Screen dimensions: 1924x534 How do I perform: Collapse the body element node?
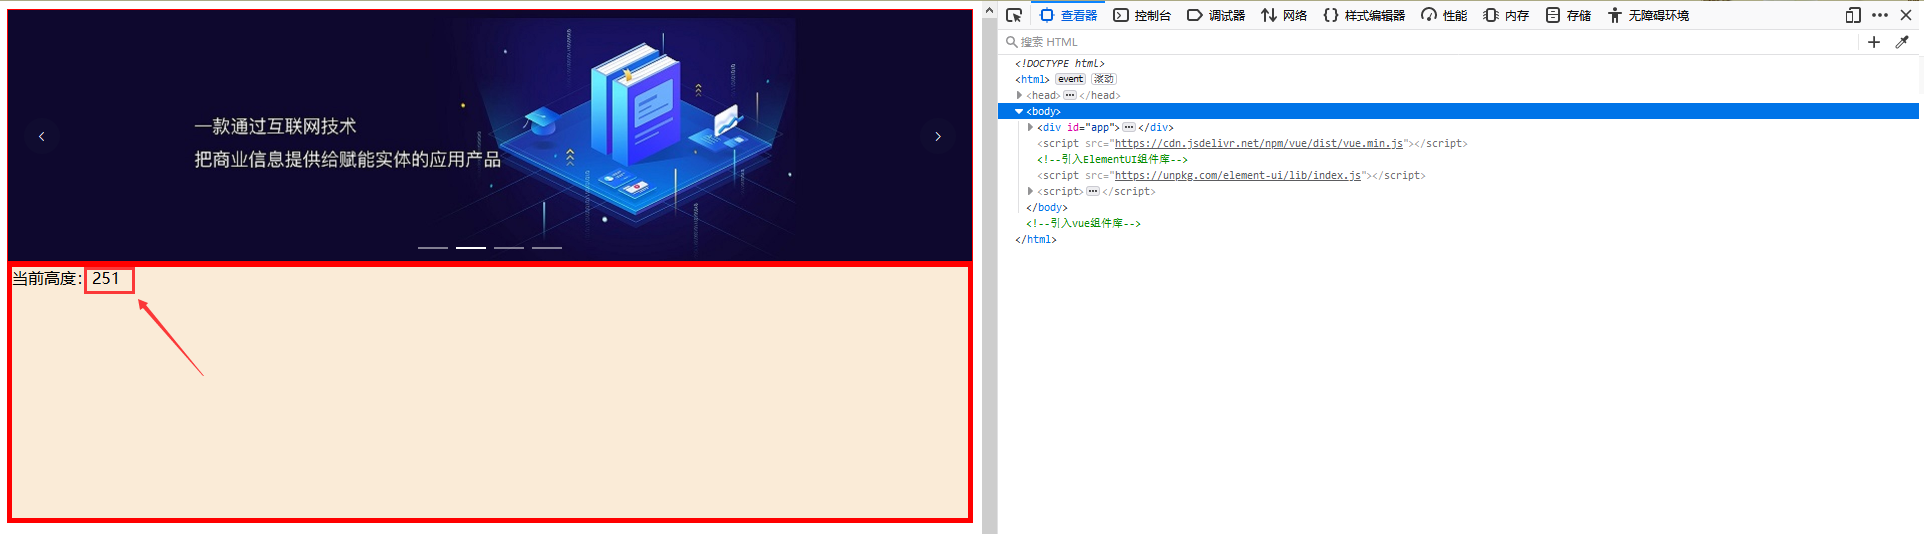pos(1019,111)
